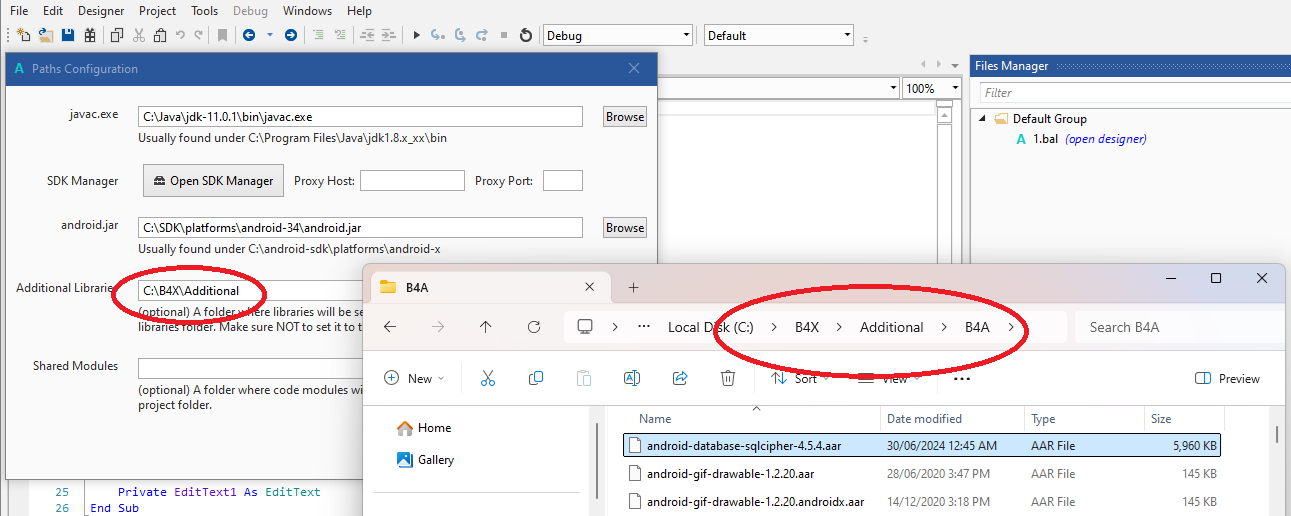Click the Copy icon in Explorer command bar

pos(536,378)
